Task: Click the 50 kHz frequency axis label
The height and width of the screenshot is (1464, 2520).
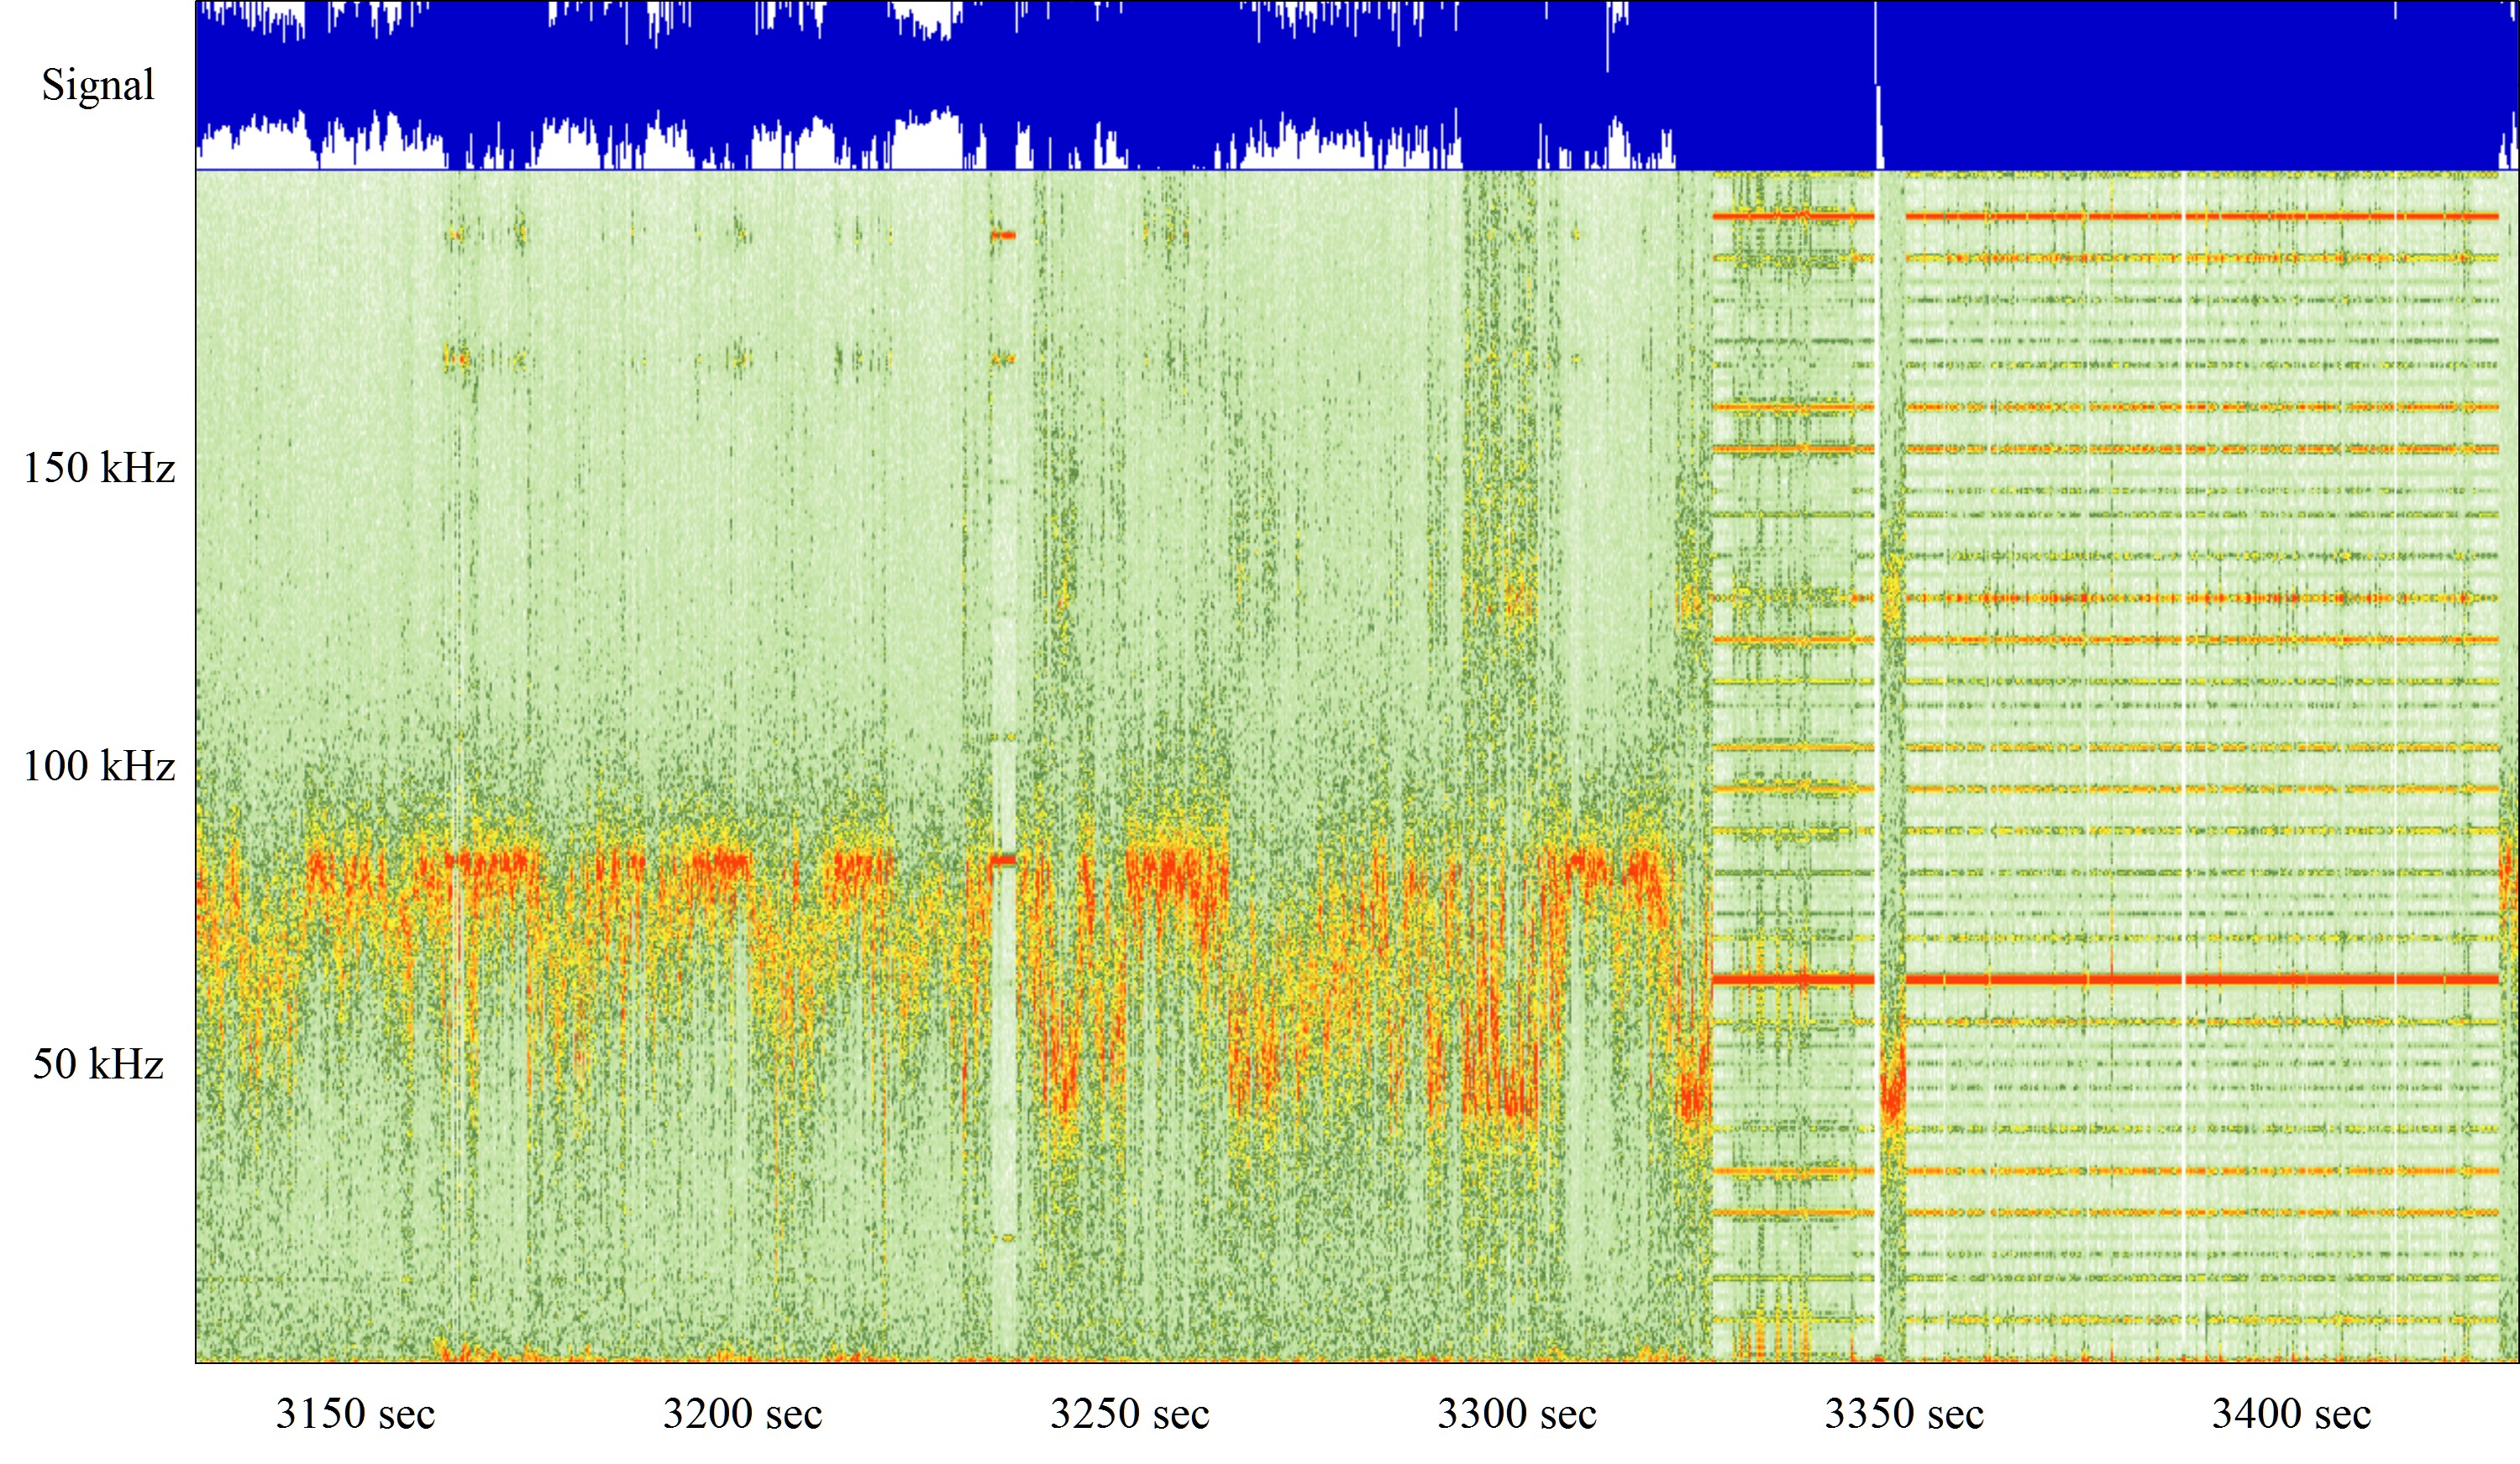Action: (x=98, y=1063)
